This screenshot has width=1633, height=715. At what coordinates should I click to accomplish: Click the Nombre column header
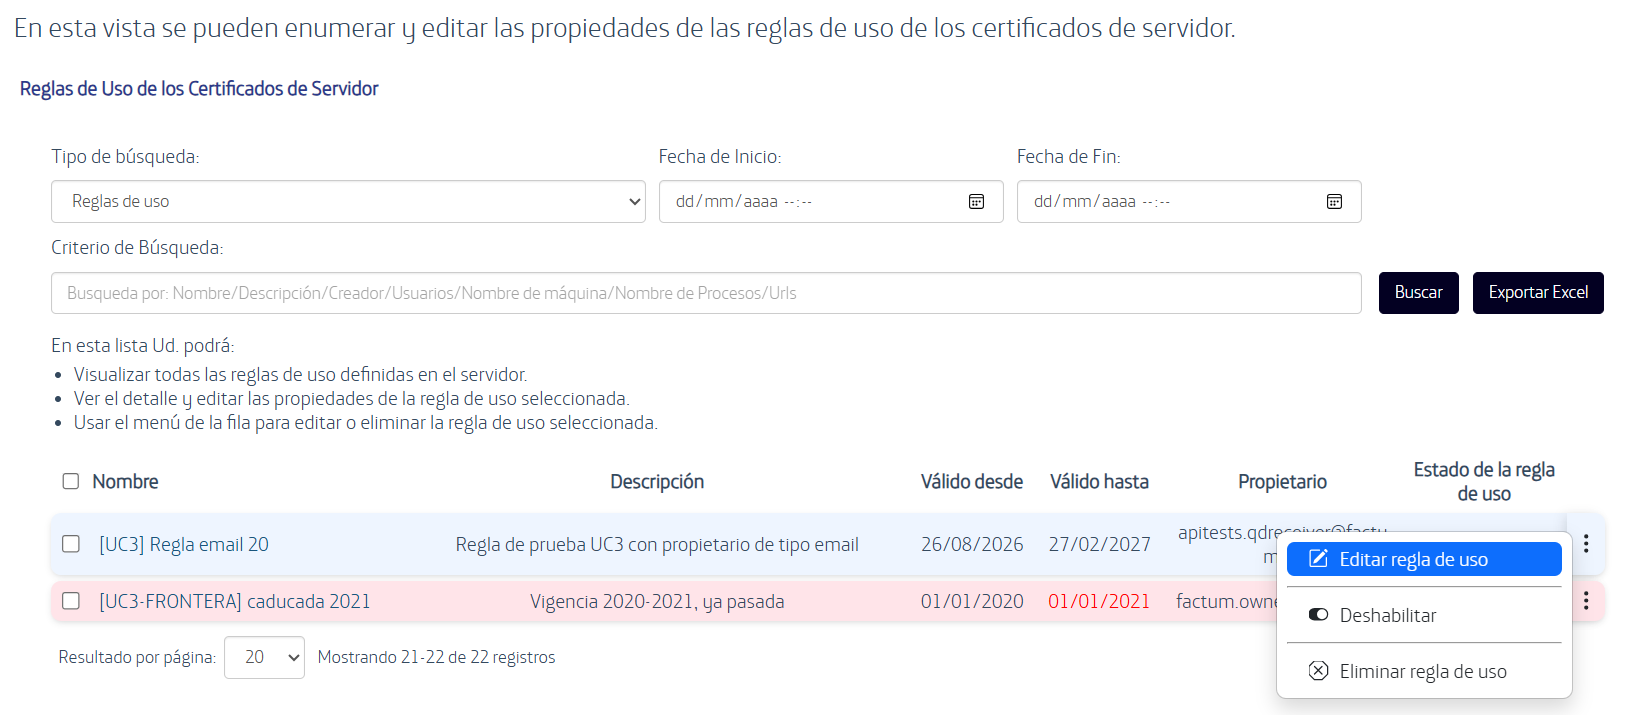(125, 481)
